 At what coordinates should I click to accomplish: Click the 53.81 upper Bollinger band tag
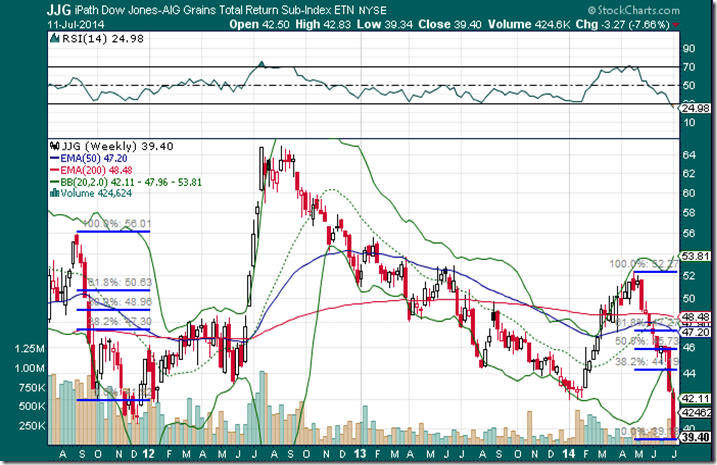click(x=696, y=256)
